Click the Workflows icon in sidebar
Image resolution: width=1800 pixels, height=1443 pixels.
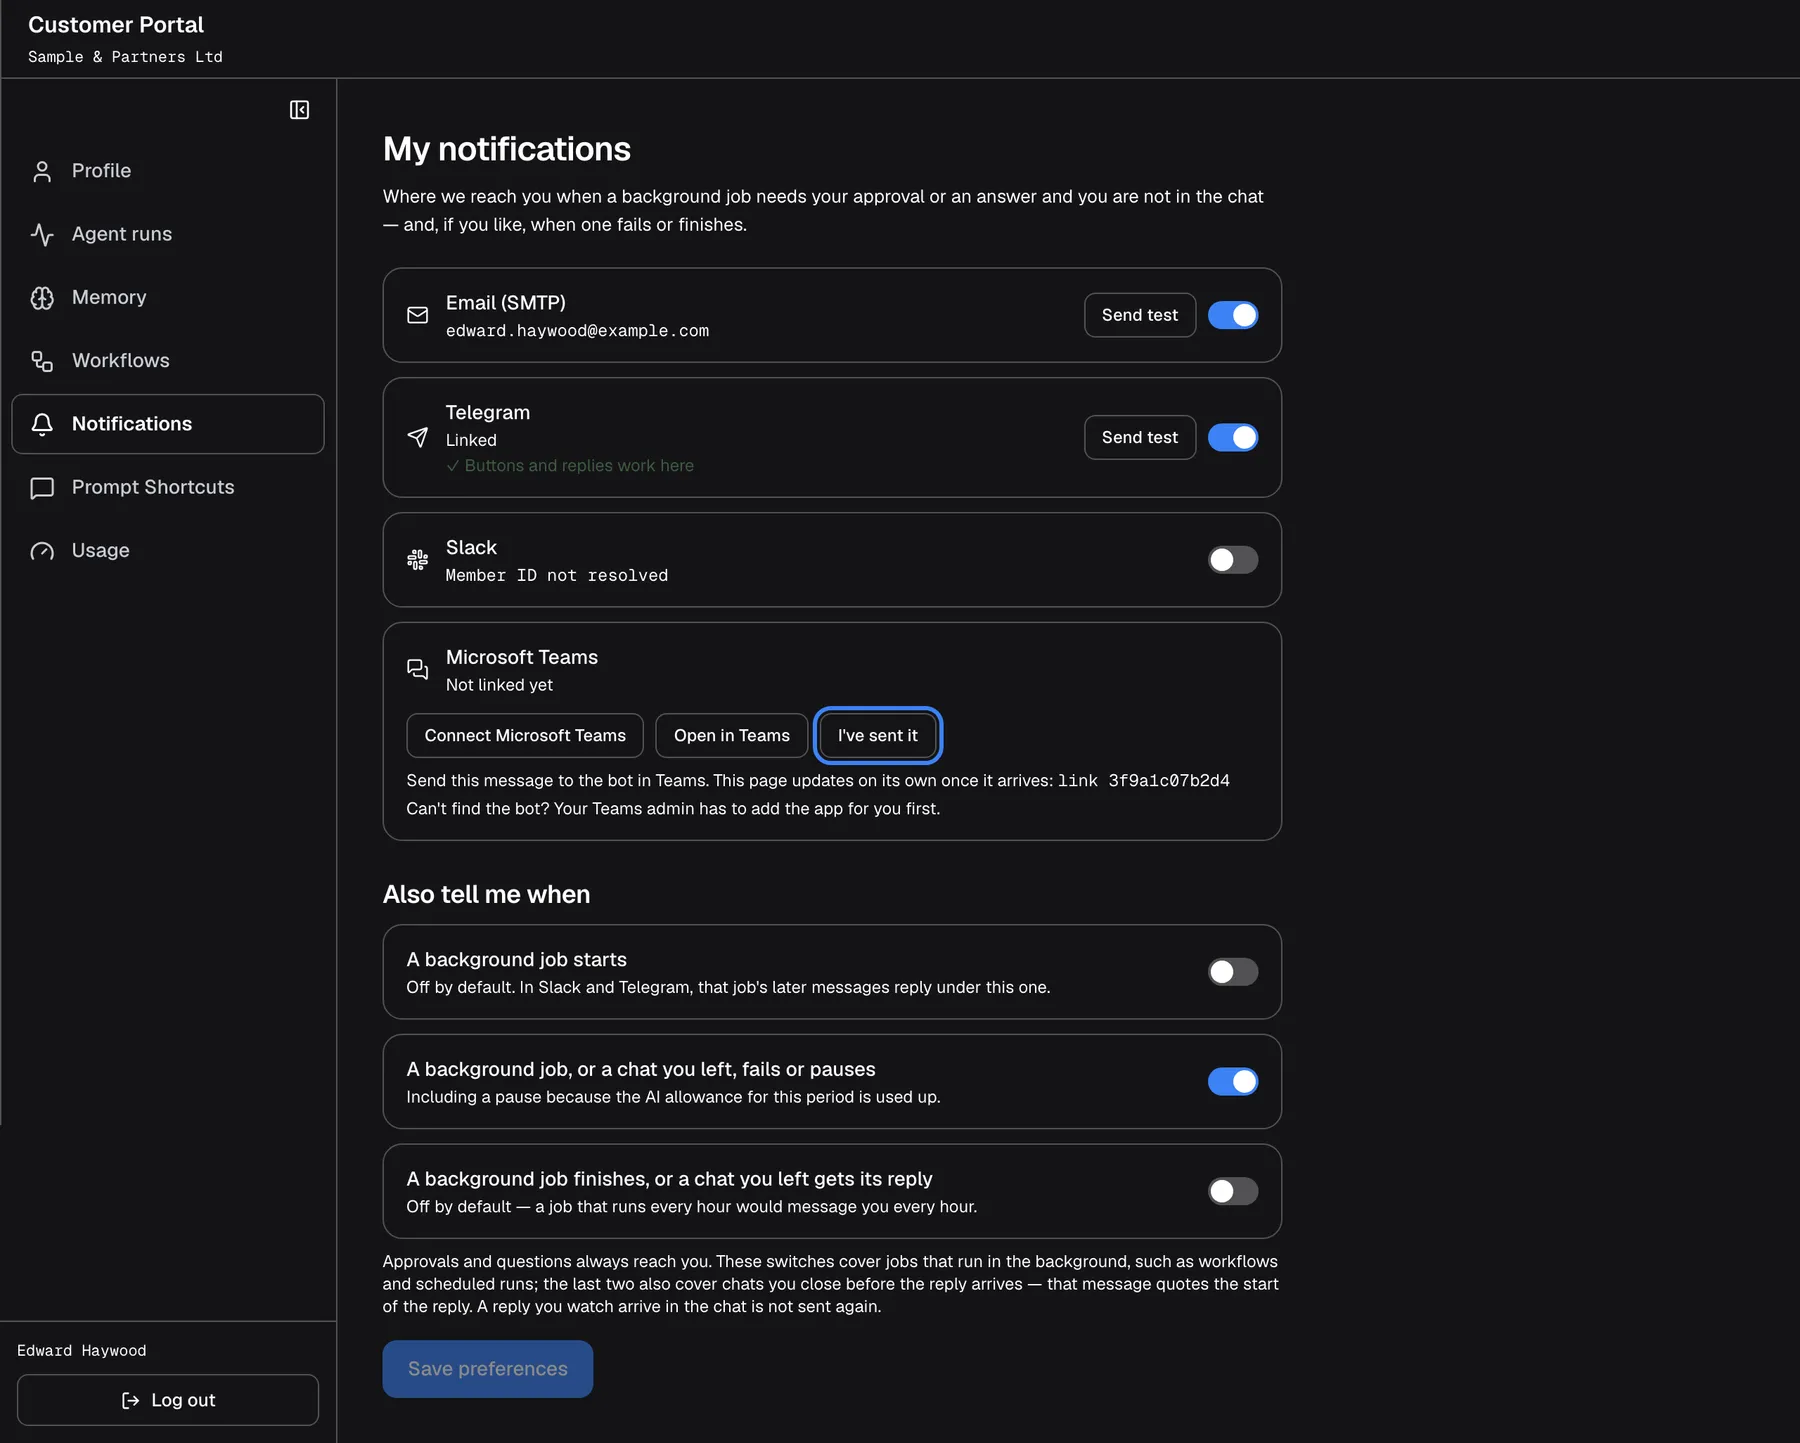click(42, 361)
